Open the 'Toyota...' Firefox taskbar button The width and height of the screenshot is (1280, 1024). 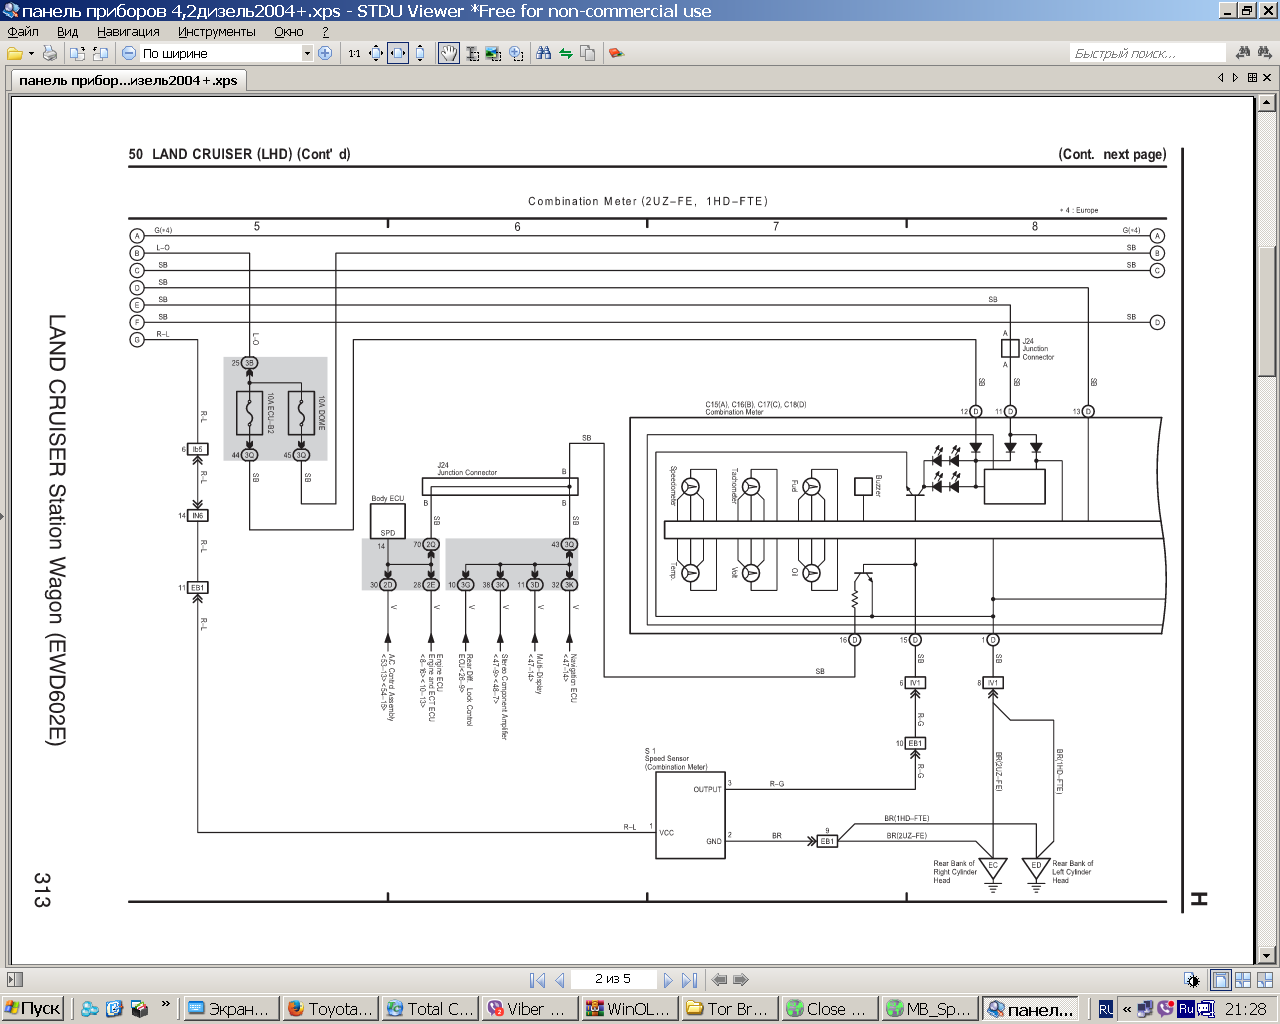[x=330, y=1009]
